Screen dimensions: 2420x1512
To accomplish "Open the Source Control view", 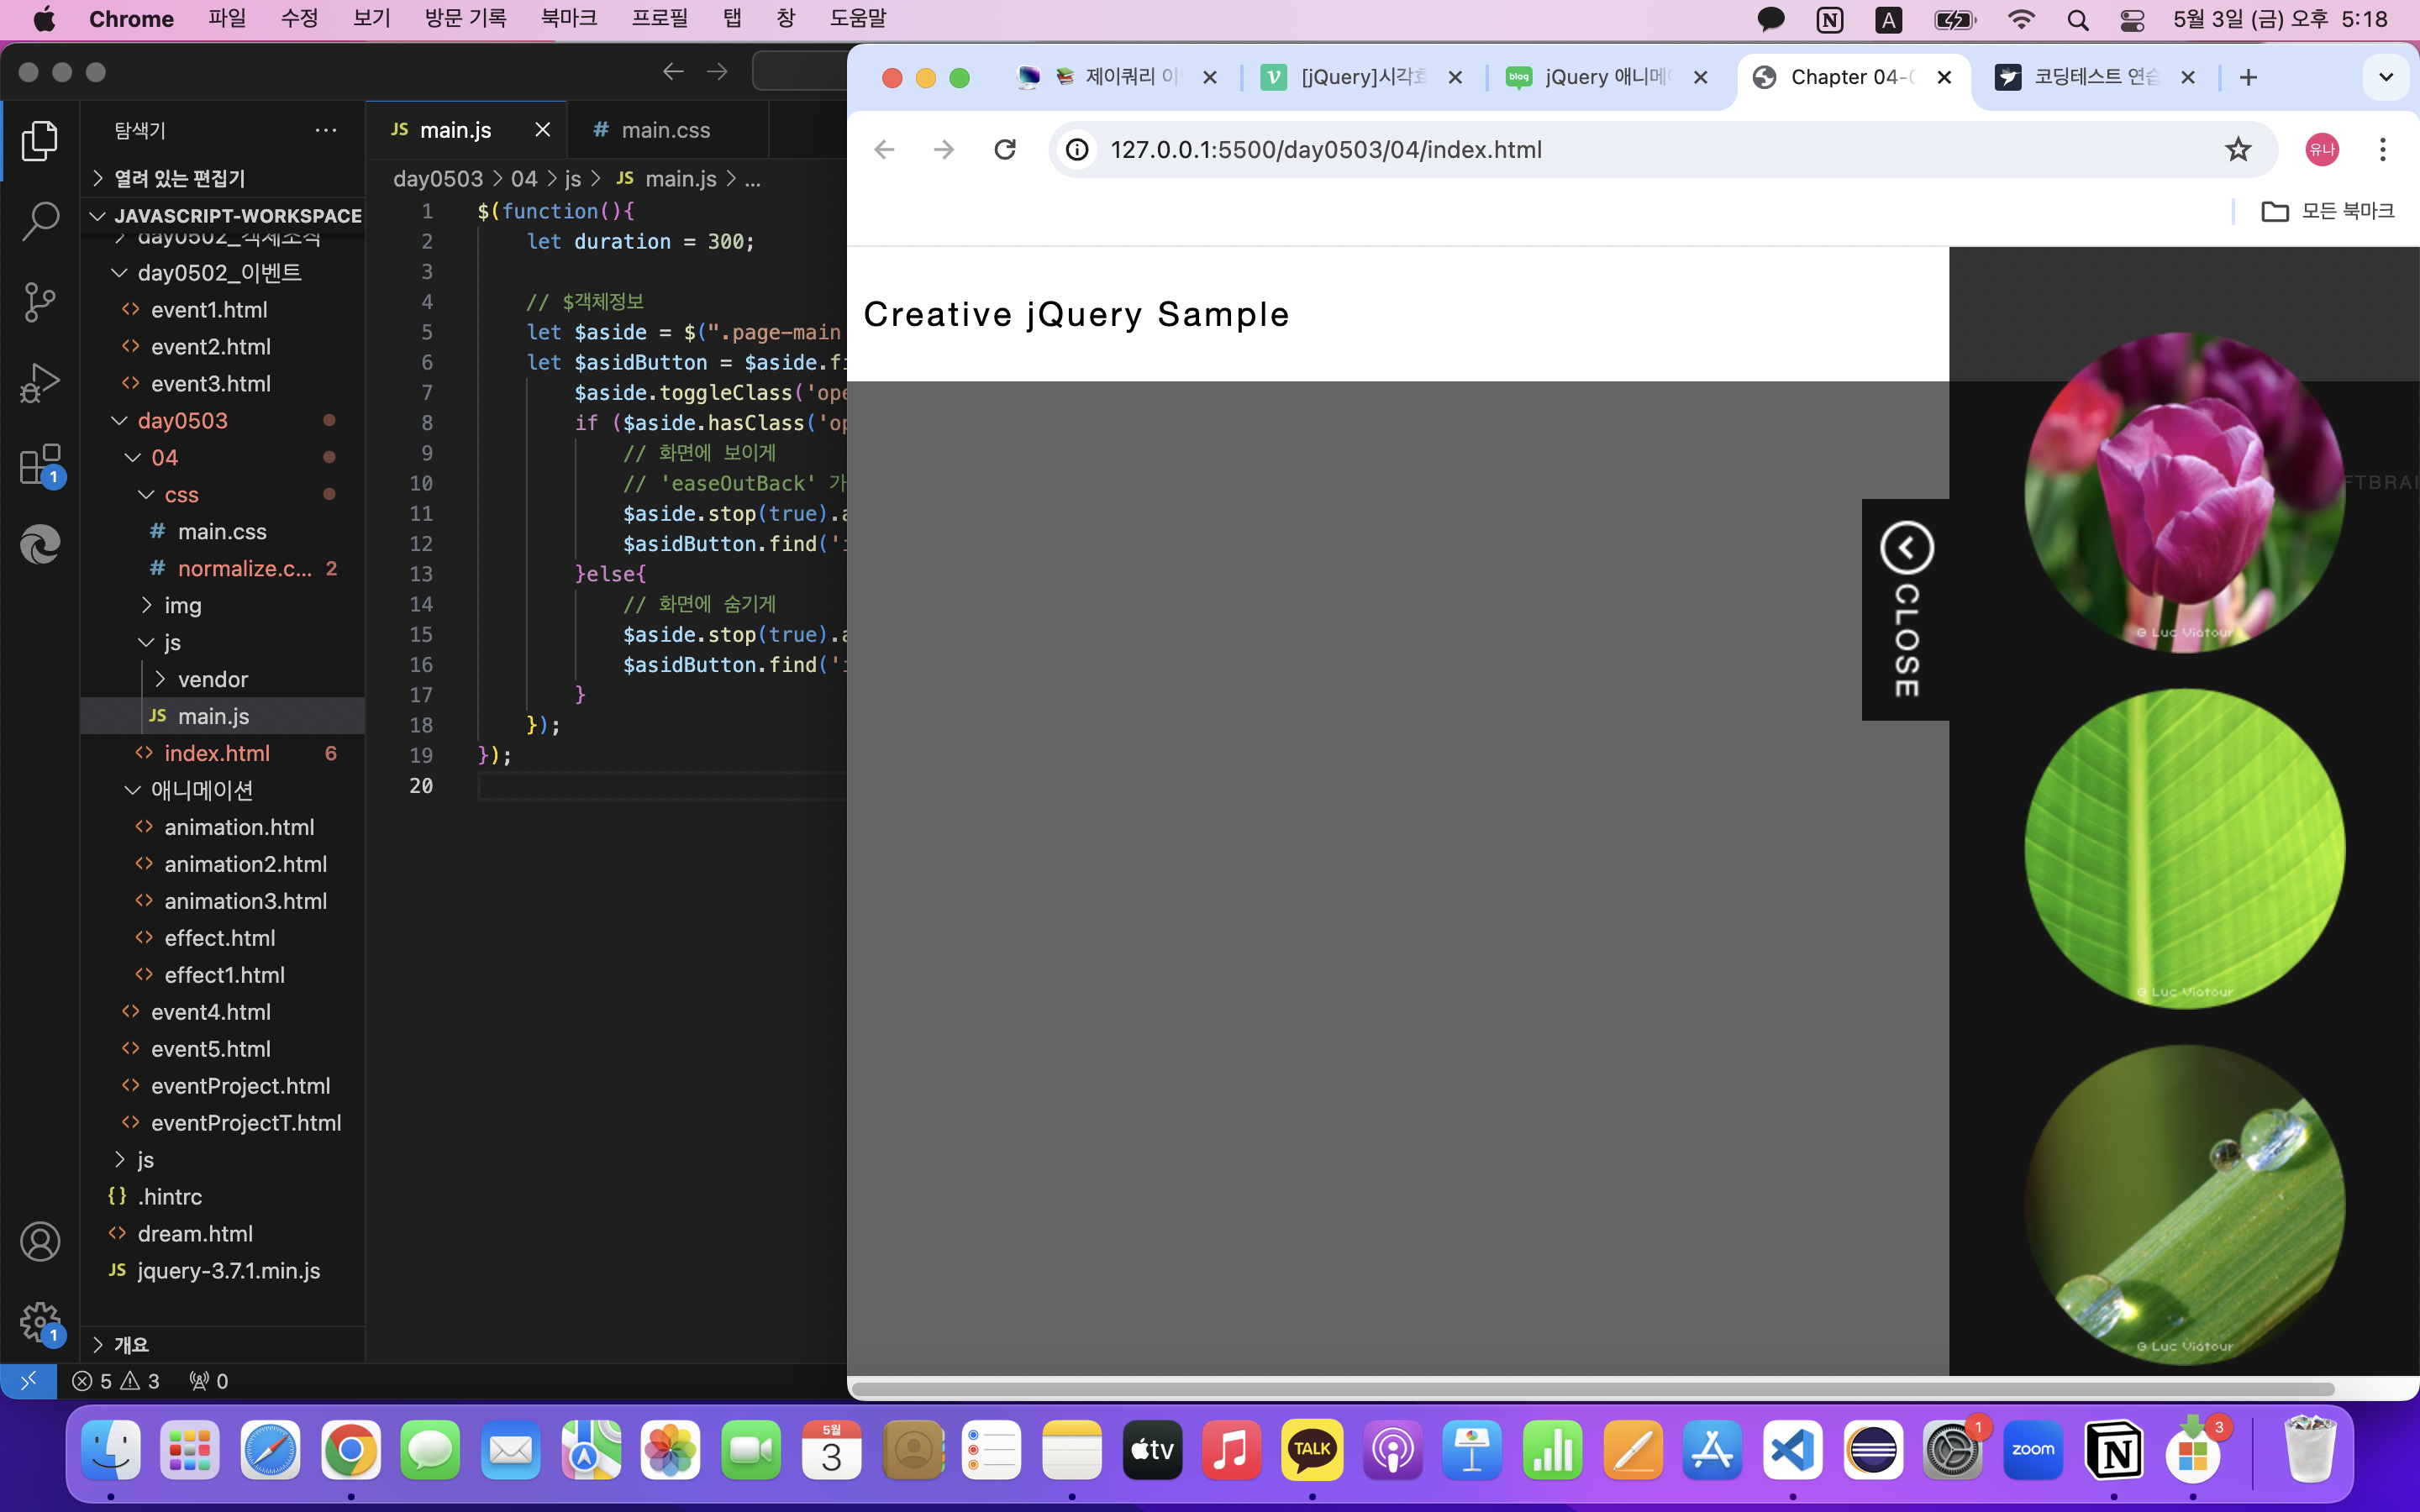I will tap(40, 302).
